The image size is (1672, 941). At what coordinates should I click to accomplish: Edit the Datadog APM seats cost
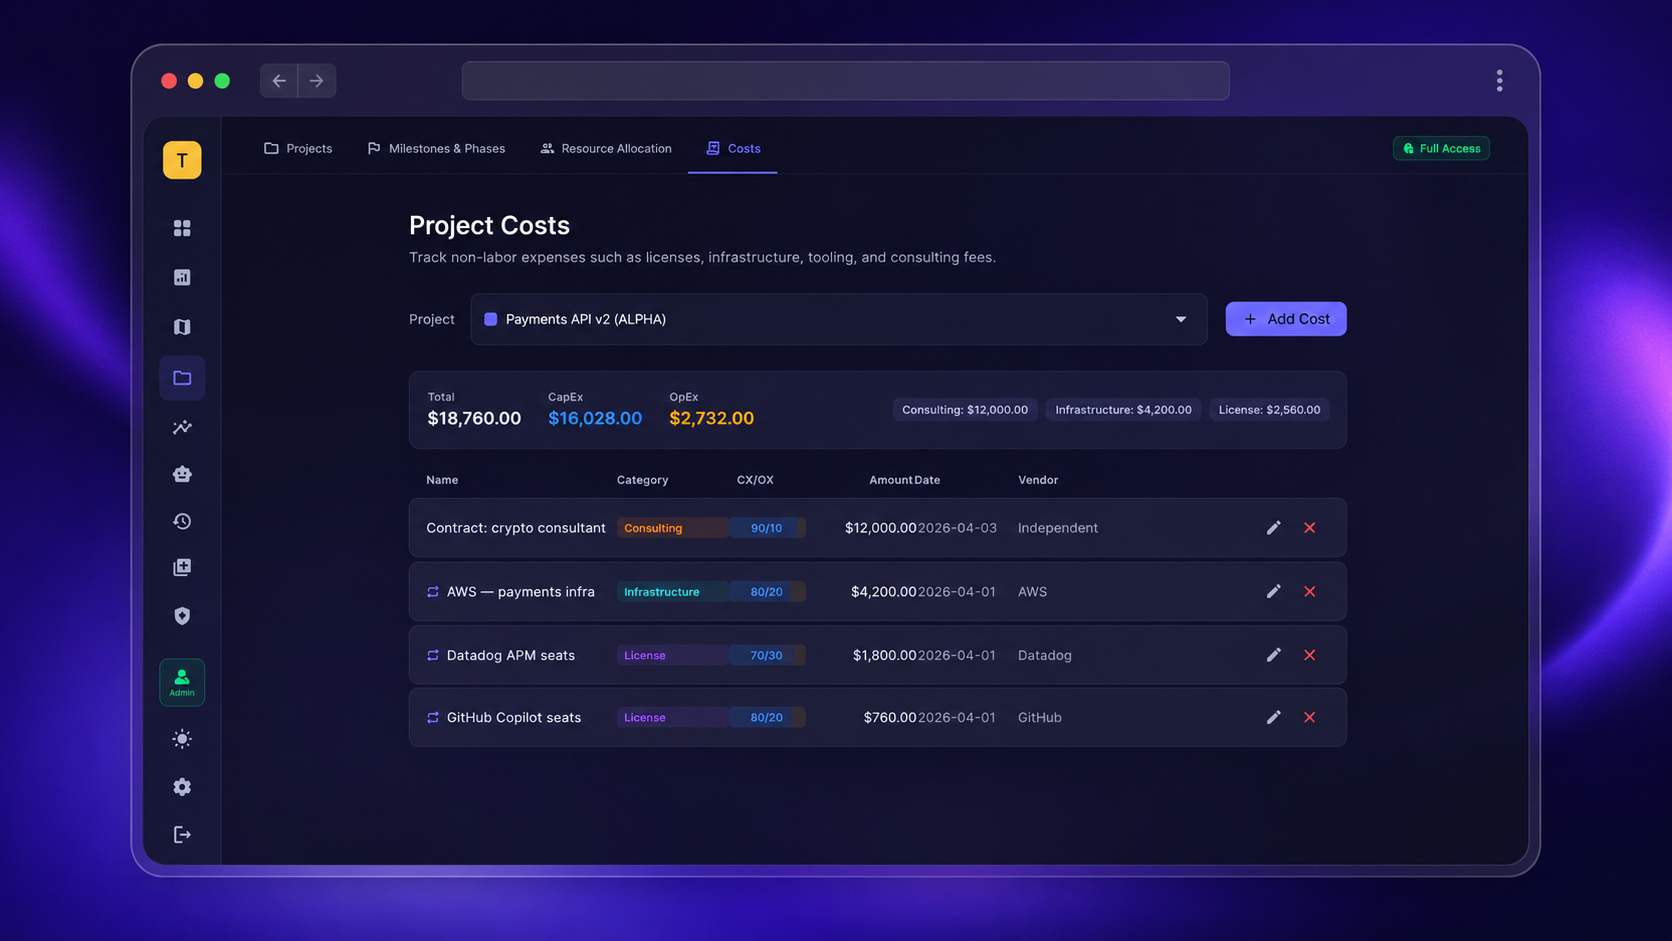[x=1273, y=655]
